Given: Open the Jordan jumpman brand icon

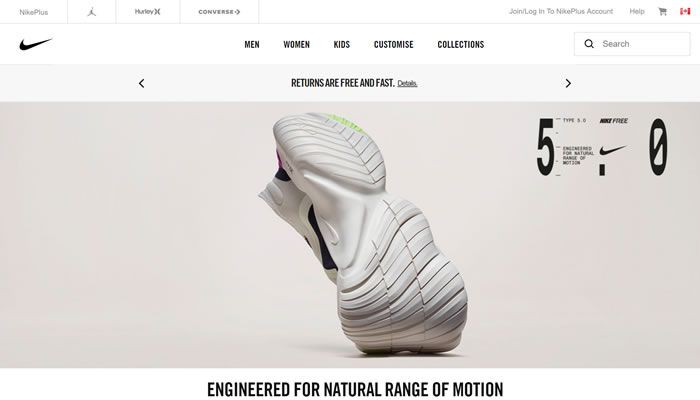Looking at the screenshot, I should tap(92, 12).
